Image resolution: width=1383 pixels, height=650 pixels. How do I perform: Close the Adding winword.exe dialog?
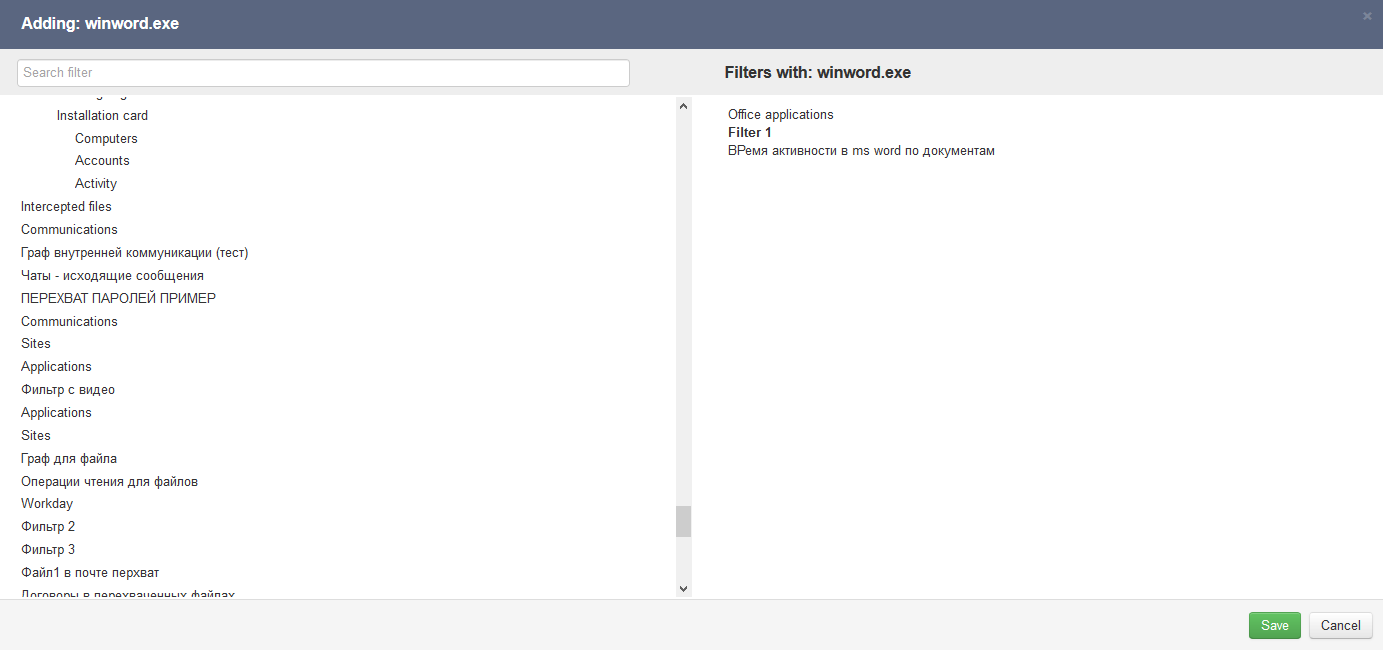[1367, 16]
